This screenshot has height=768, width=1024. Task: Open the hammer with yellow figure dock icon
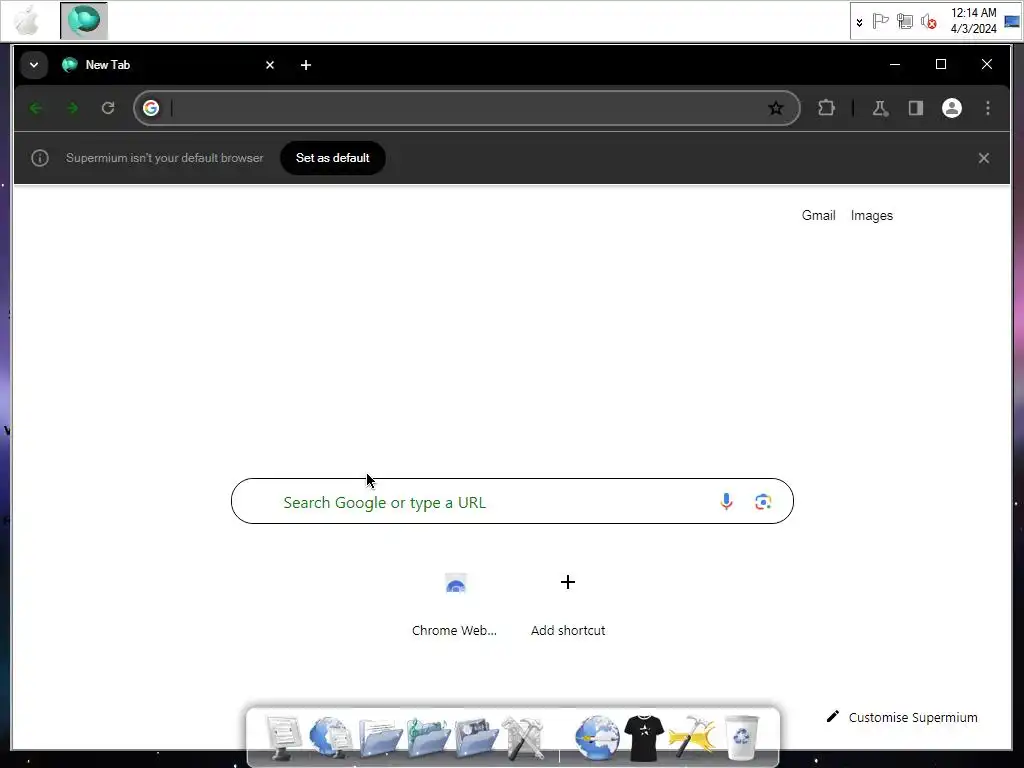(692, 738)
